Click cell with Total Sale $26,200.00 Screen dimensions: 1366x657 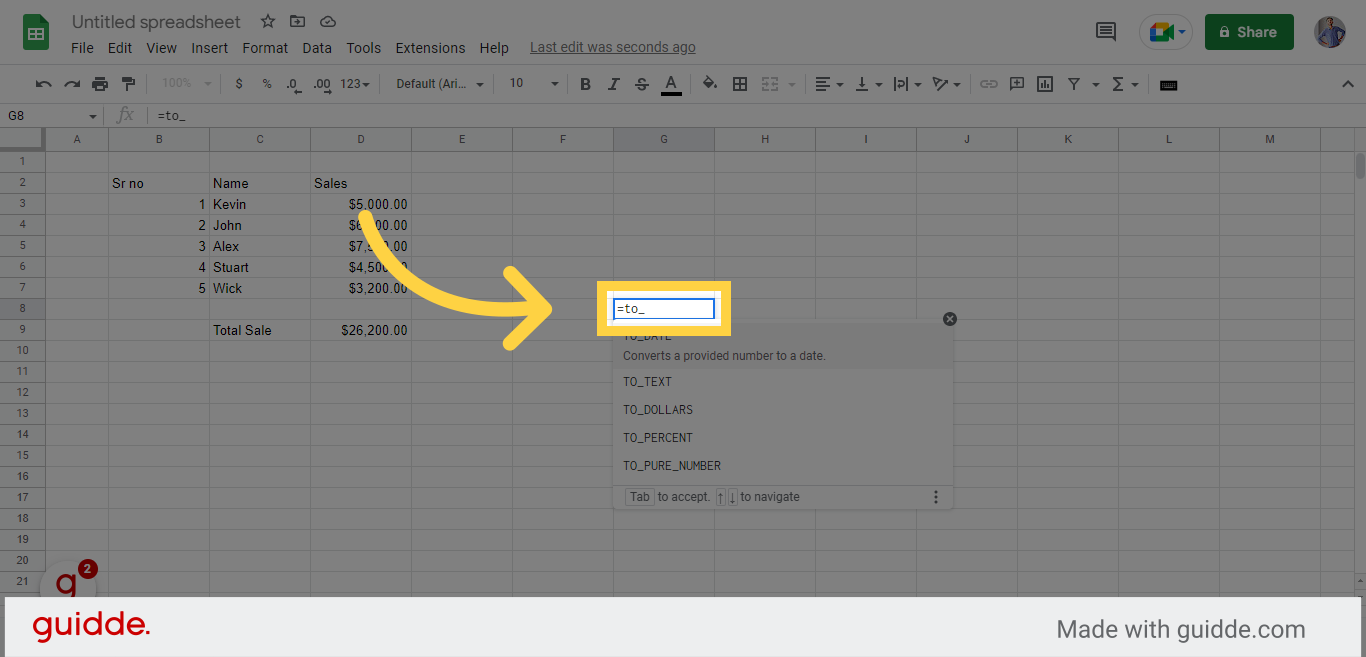[x=361, y=330]
